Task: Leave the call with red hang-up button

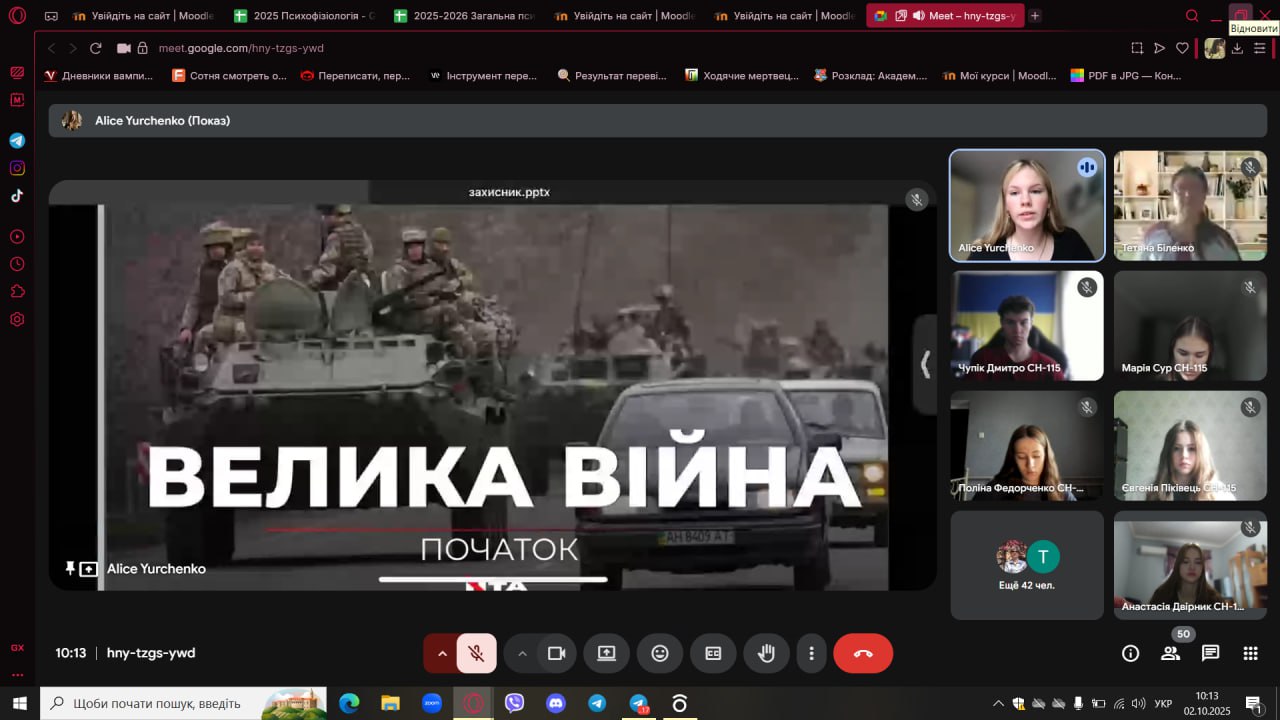Action: 863,653
